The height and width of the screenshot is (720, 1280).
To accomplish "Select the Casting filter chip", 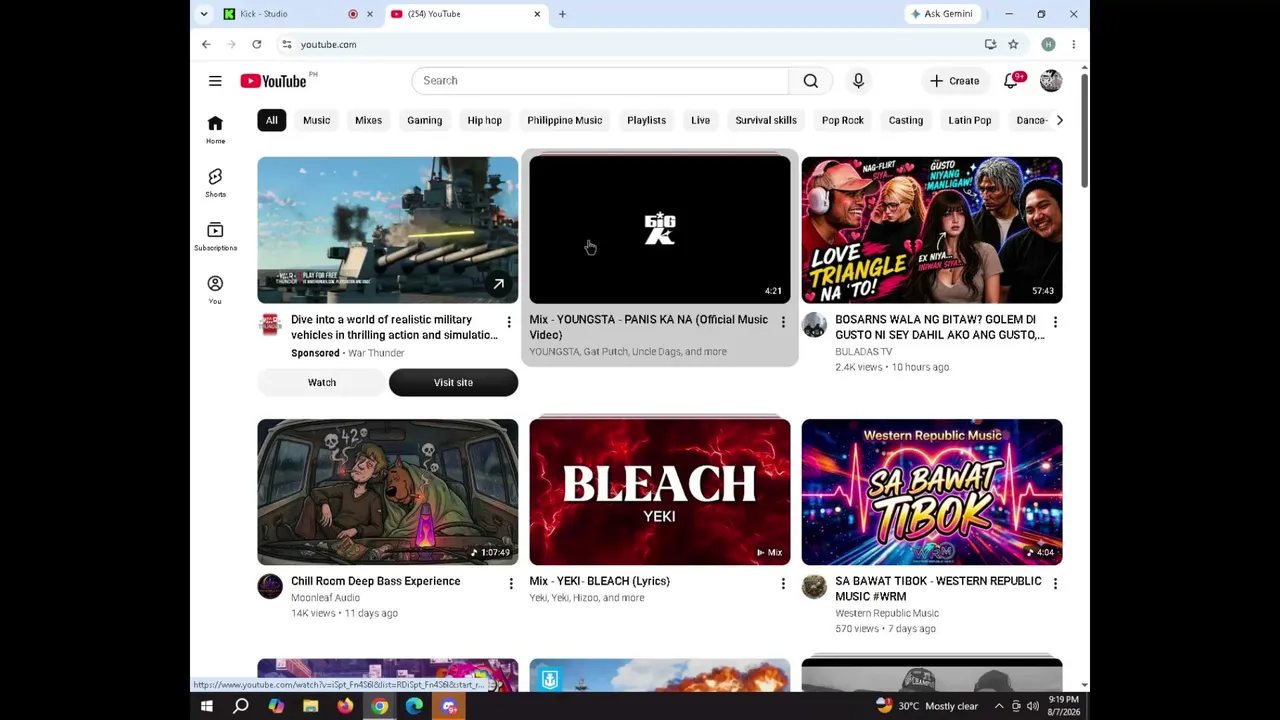I will point(906,120).
